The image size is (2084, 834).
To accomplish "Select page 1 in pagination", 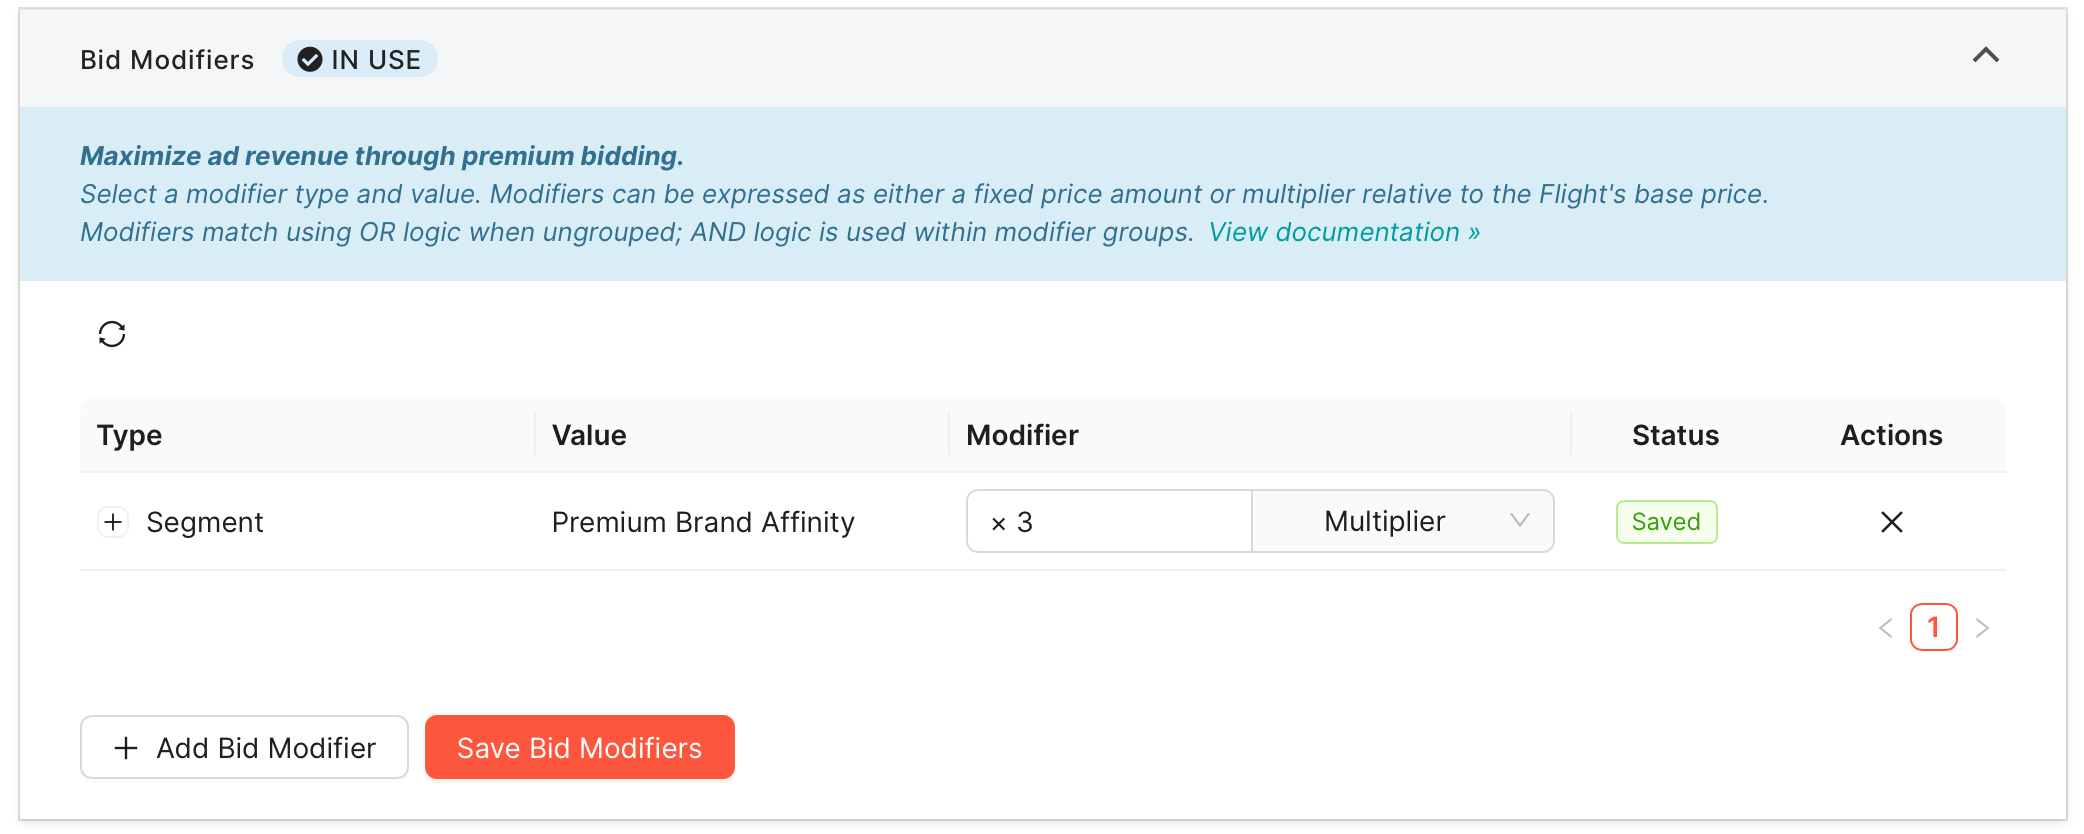I will pos(1933,628).
